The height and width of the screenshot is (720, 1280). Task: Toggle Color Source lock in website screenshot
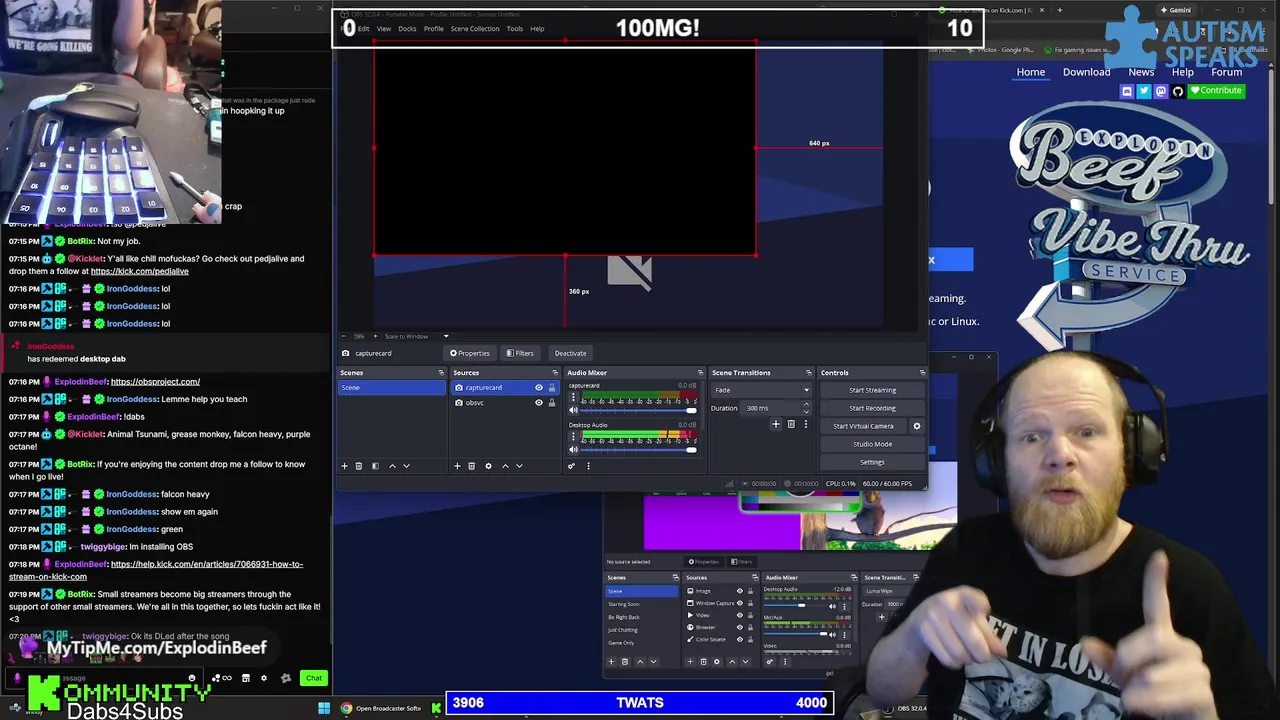[x=750, y=639]
